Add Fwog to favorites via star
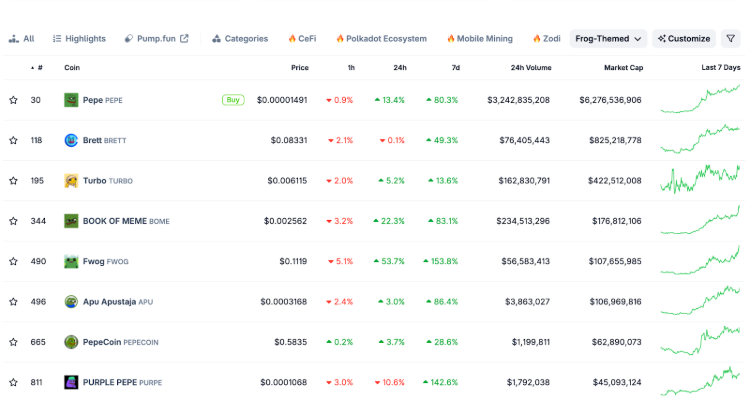This screenshot has width=750, height=400. click(x=13, y=261)
